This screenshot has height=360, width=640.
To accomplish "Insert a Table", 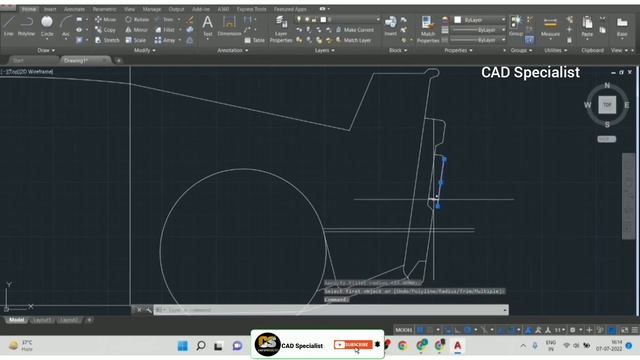I will pyautogui.click(x=255, y=40).
